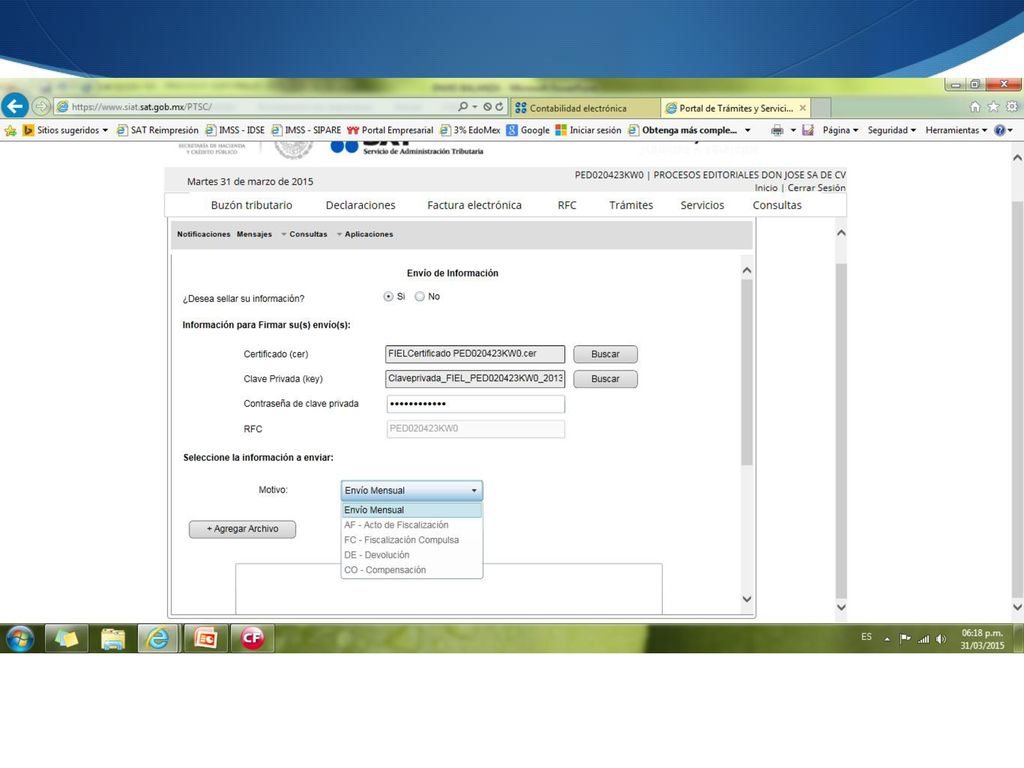Open the Sitios sugeridos dropdown

(x=66, y=130)
